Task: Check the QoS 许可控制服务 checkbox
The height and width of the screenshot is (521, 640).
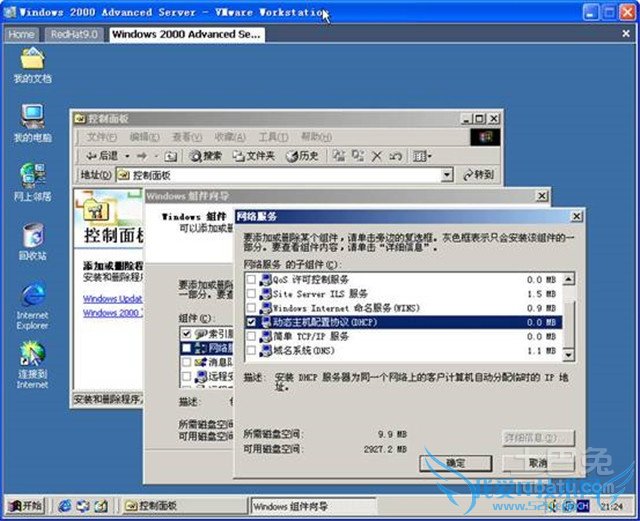Action: [x=251, y=279]
